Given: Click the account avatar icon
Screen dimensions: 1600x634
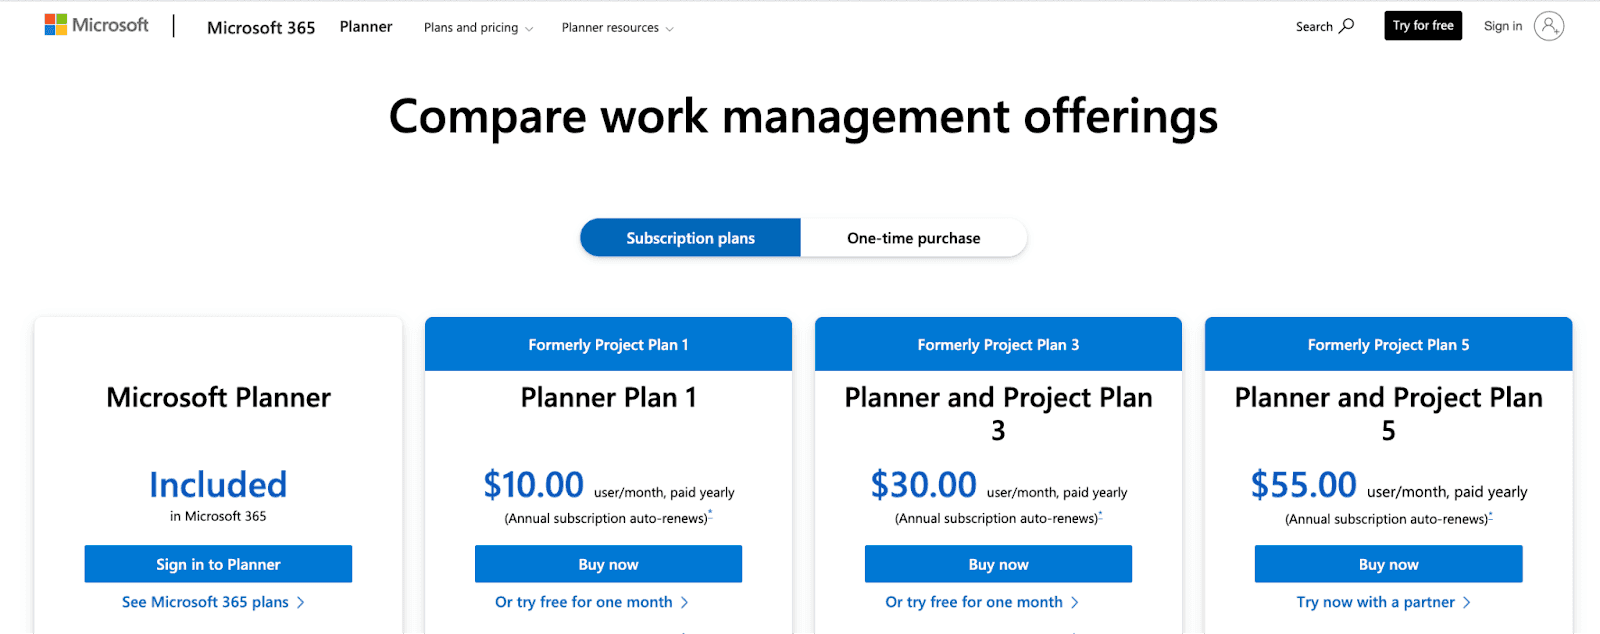Looking at the screenshot, I should tap(1549, 26).
